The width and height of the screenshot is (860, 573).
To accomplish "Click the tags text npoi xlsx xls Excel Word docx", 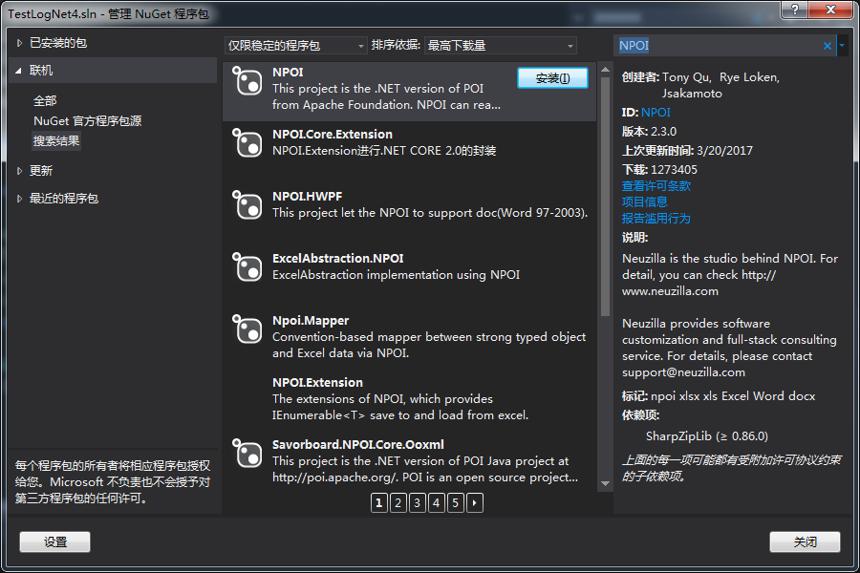I will pos(733,396).
